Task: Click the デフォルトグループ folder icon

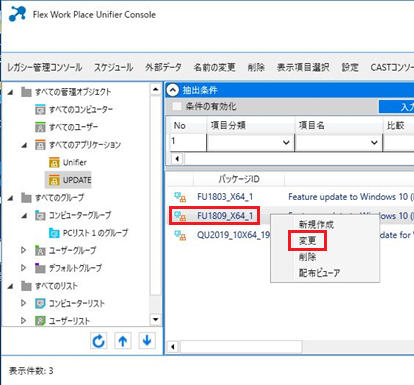Action: (x=40, y=268)
